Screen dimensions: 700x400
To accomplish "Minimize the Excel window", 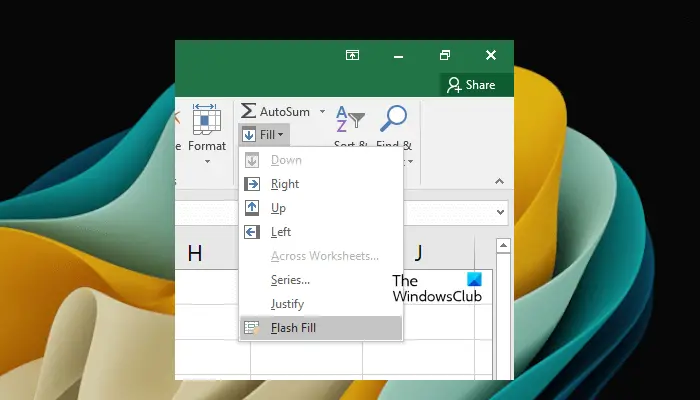I will [x=399, y=55].
